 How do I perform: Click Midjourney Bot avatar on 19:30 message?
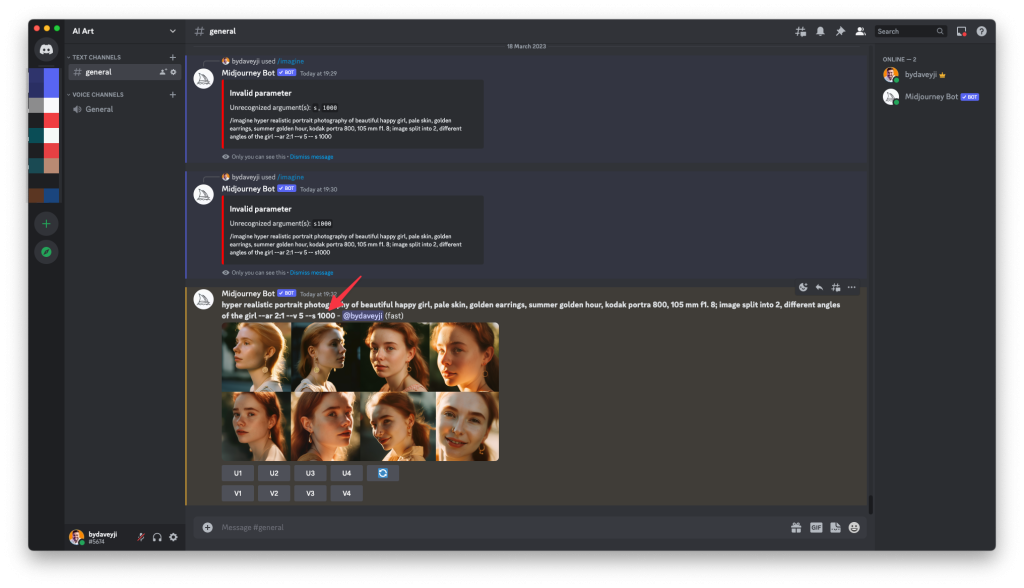coord(204,195)
